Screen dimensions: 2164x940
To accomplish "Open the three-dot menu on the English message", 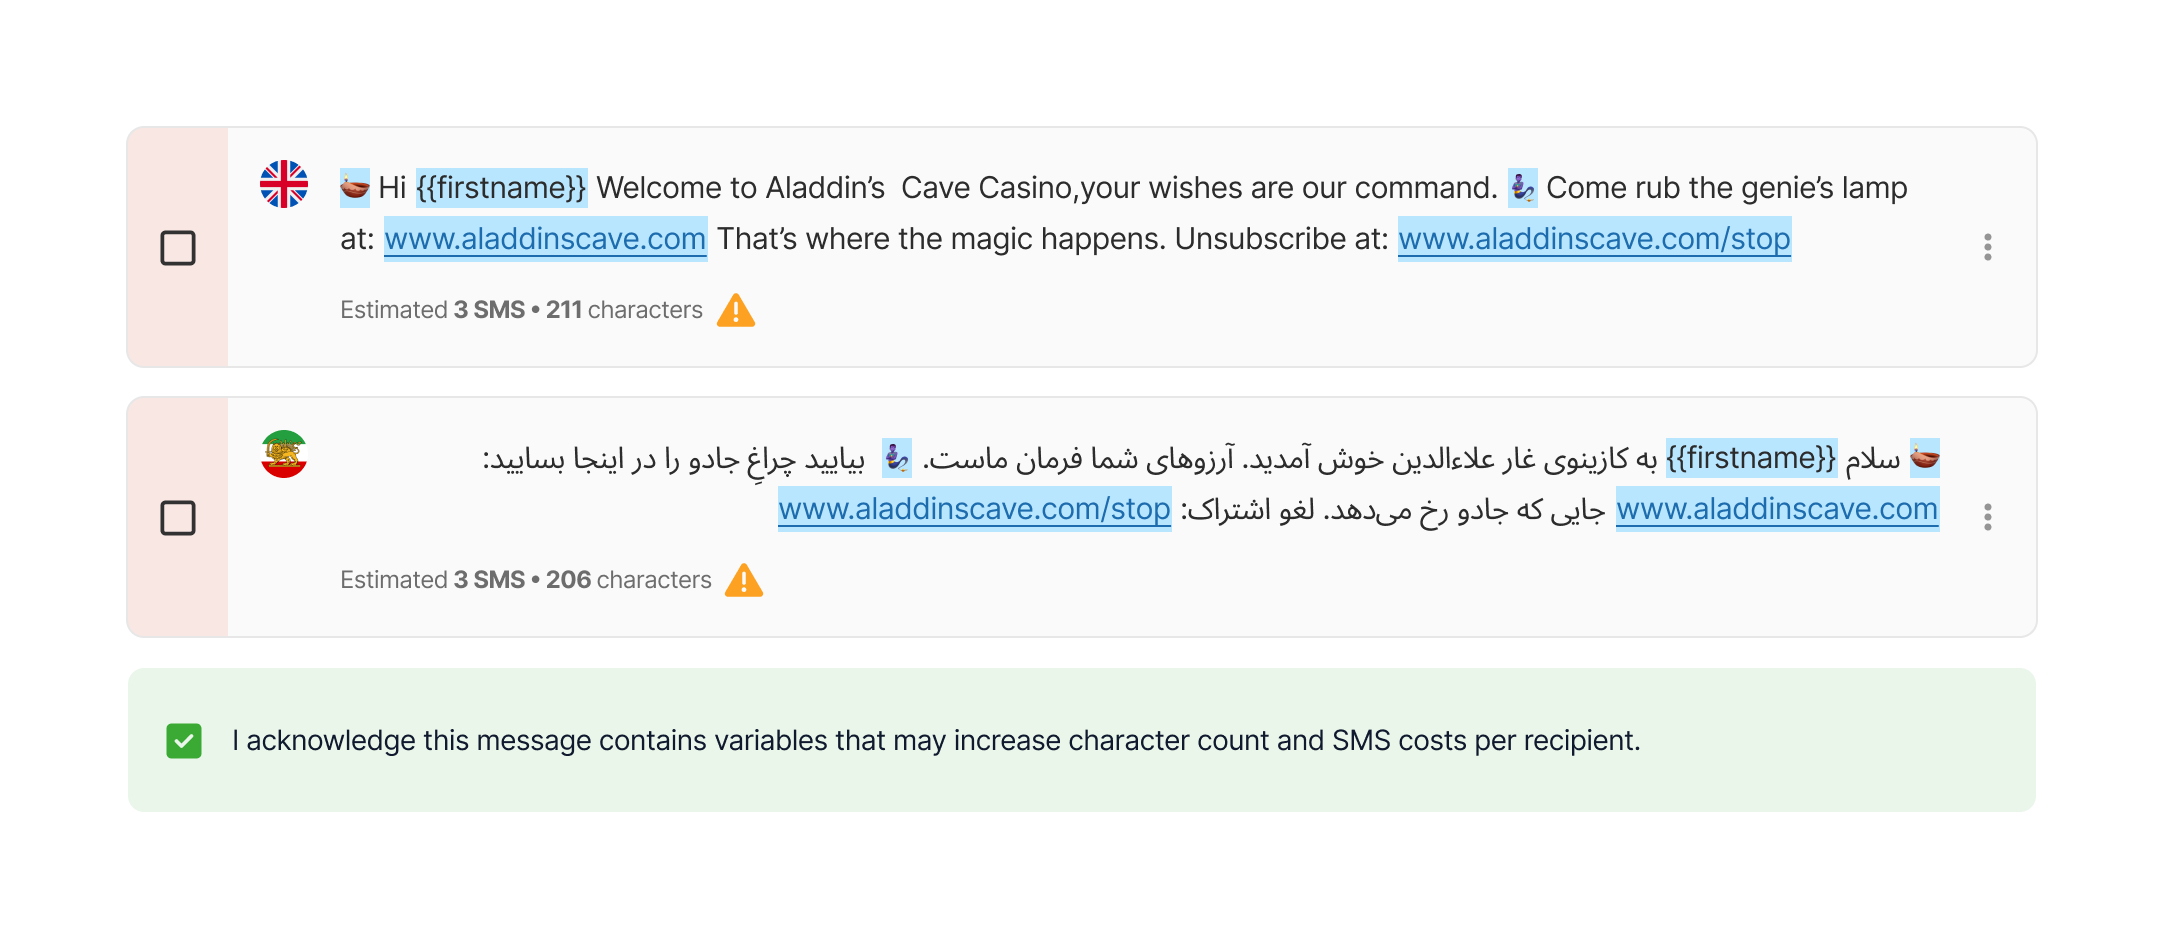I will [x=1988, y=245].
